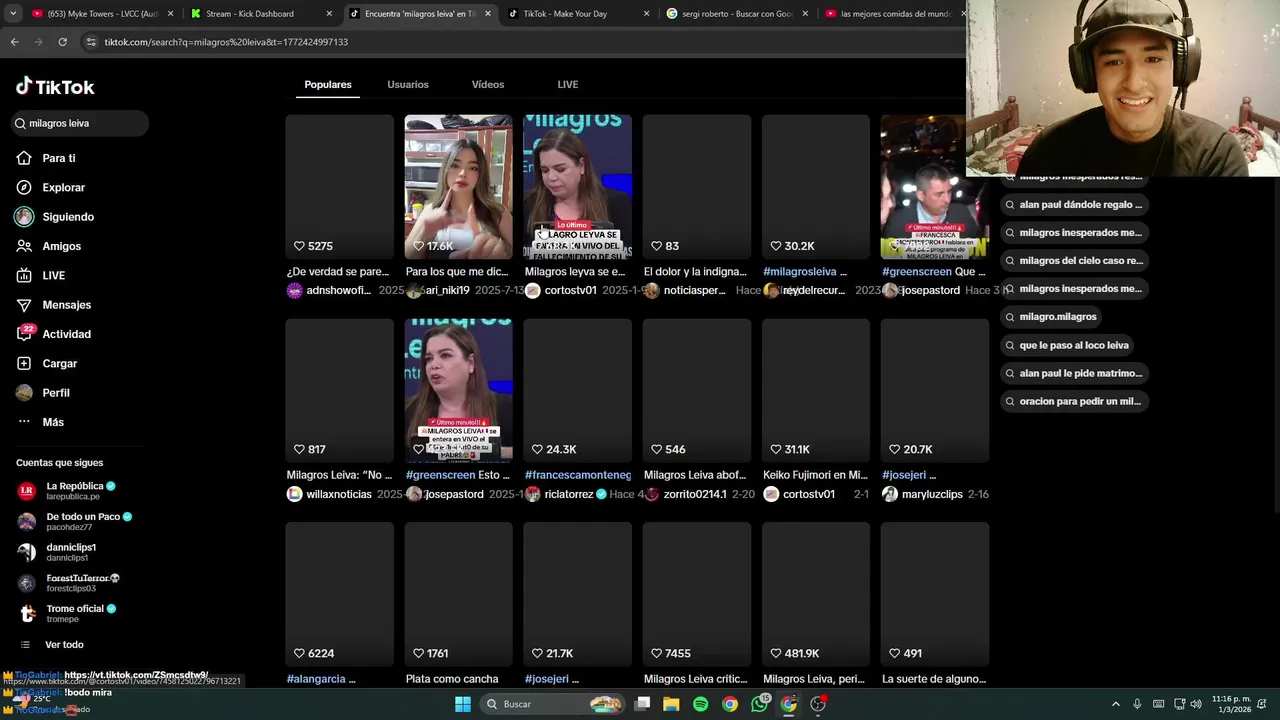
Task: Click the #alangarcia hashtag caption
Action: point(316,679)
